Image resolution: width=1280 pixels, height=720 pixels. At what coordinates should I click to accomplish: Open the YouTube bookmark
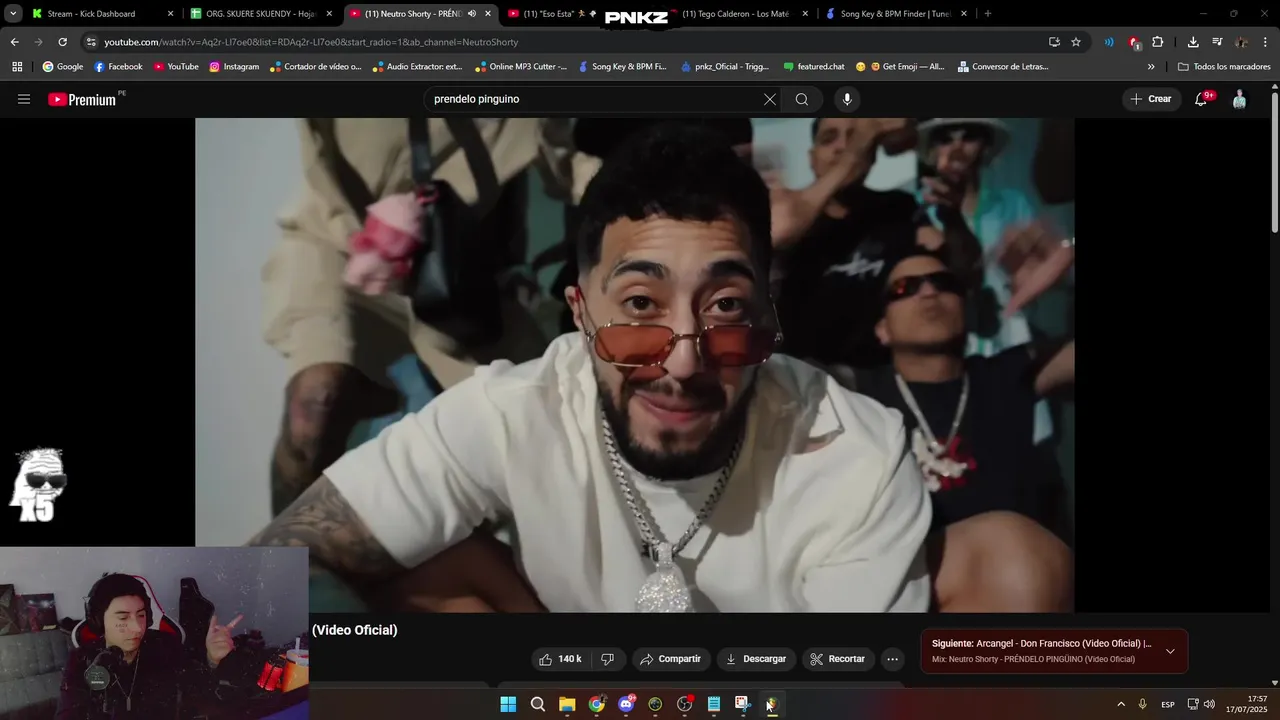point(176,67)
